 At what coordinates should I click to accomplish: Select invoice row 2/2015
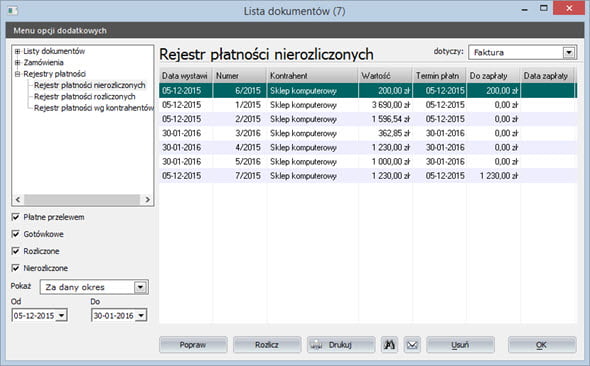[368, 119]
